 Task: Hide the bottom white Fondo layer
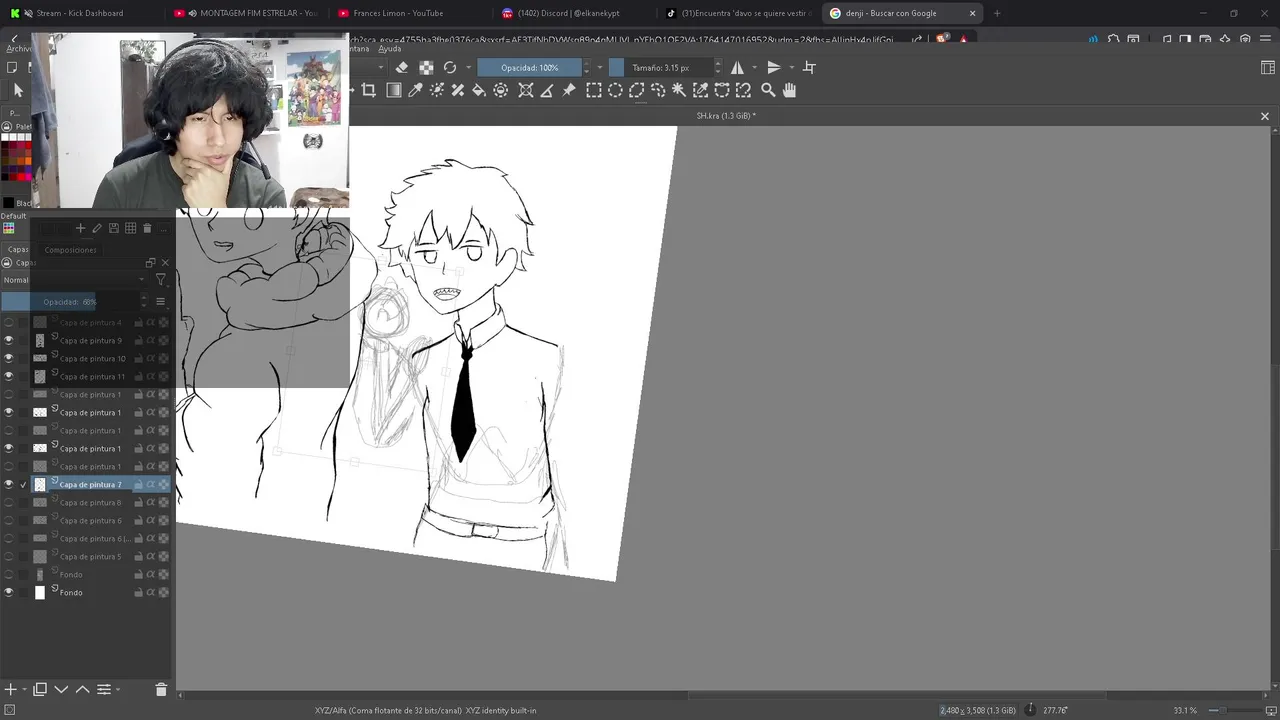point(9,592)
